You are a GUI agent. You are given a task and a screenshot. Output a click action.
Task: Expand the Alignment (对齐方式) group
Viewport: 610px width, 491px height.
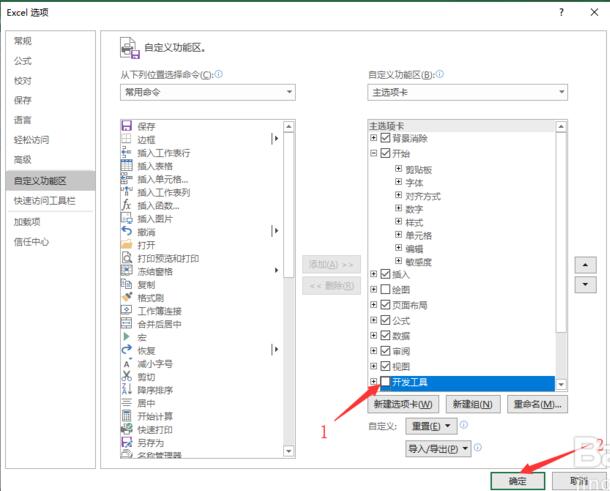point(398,195)
